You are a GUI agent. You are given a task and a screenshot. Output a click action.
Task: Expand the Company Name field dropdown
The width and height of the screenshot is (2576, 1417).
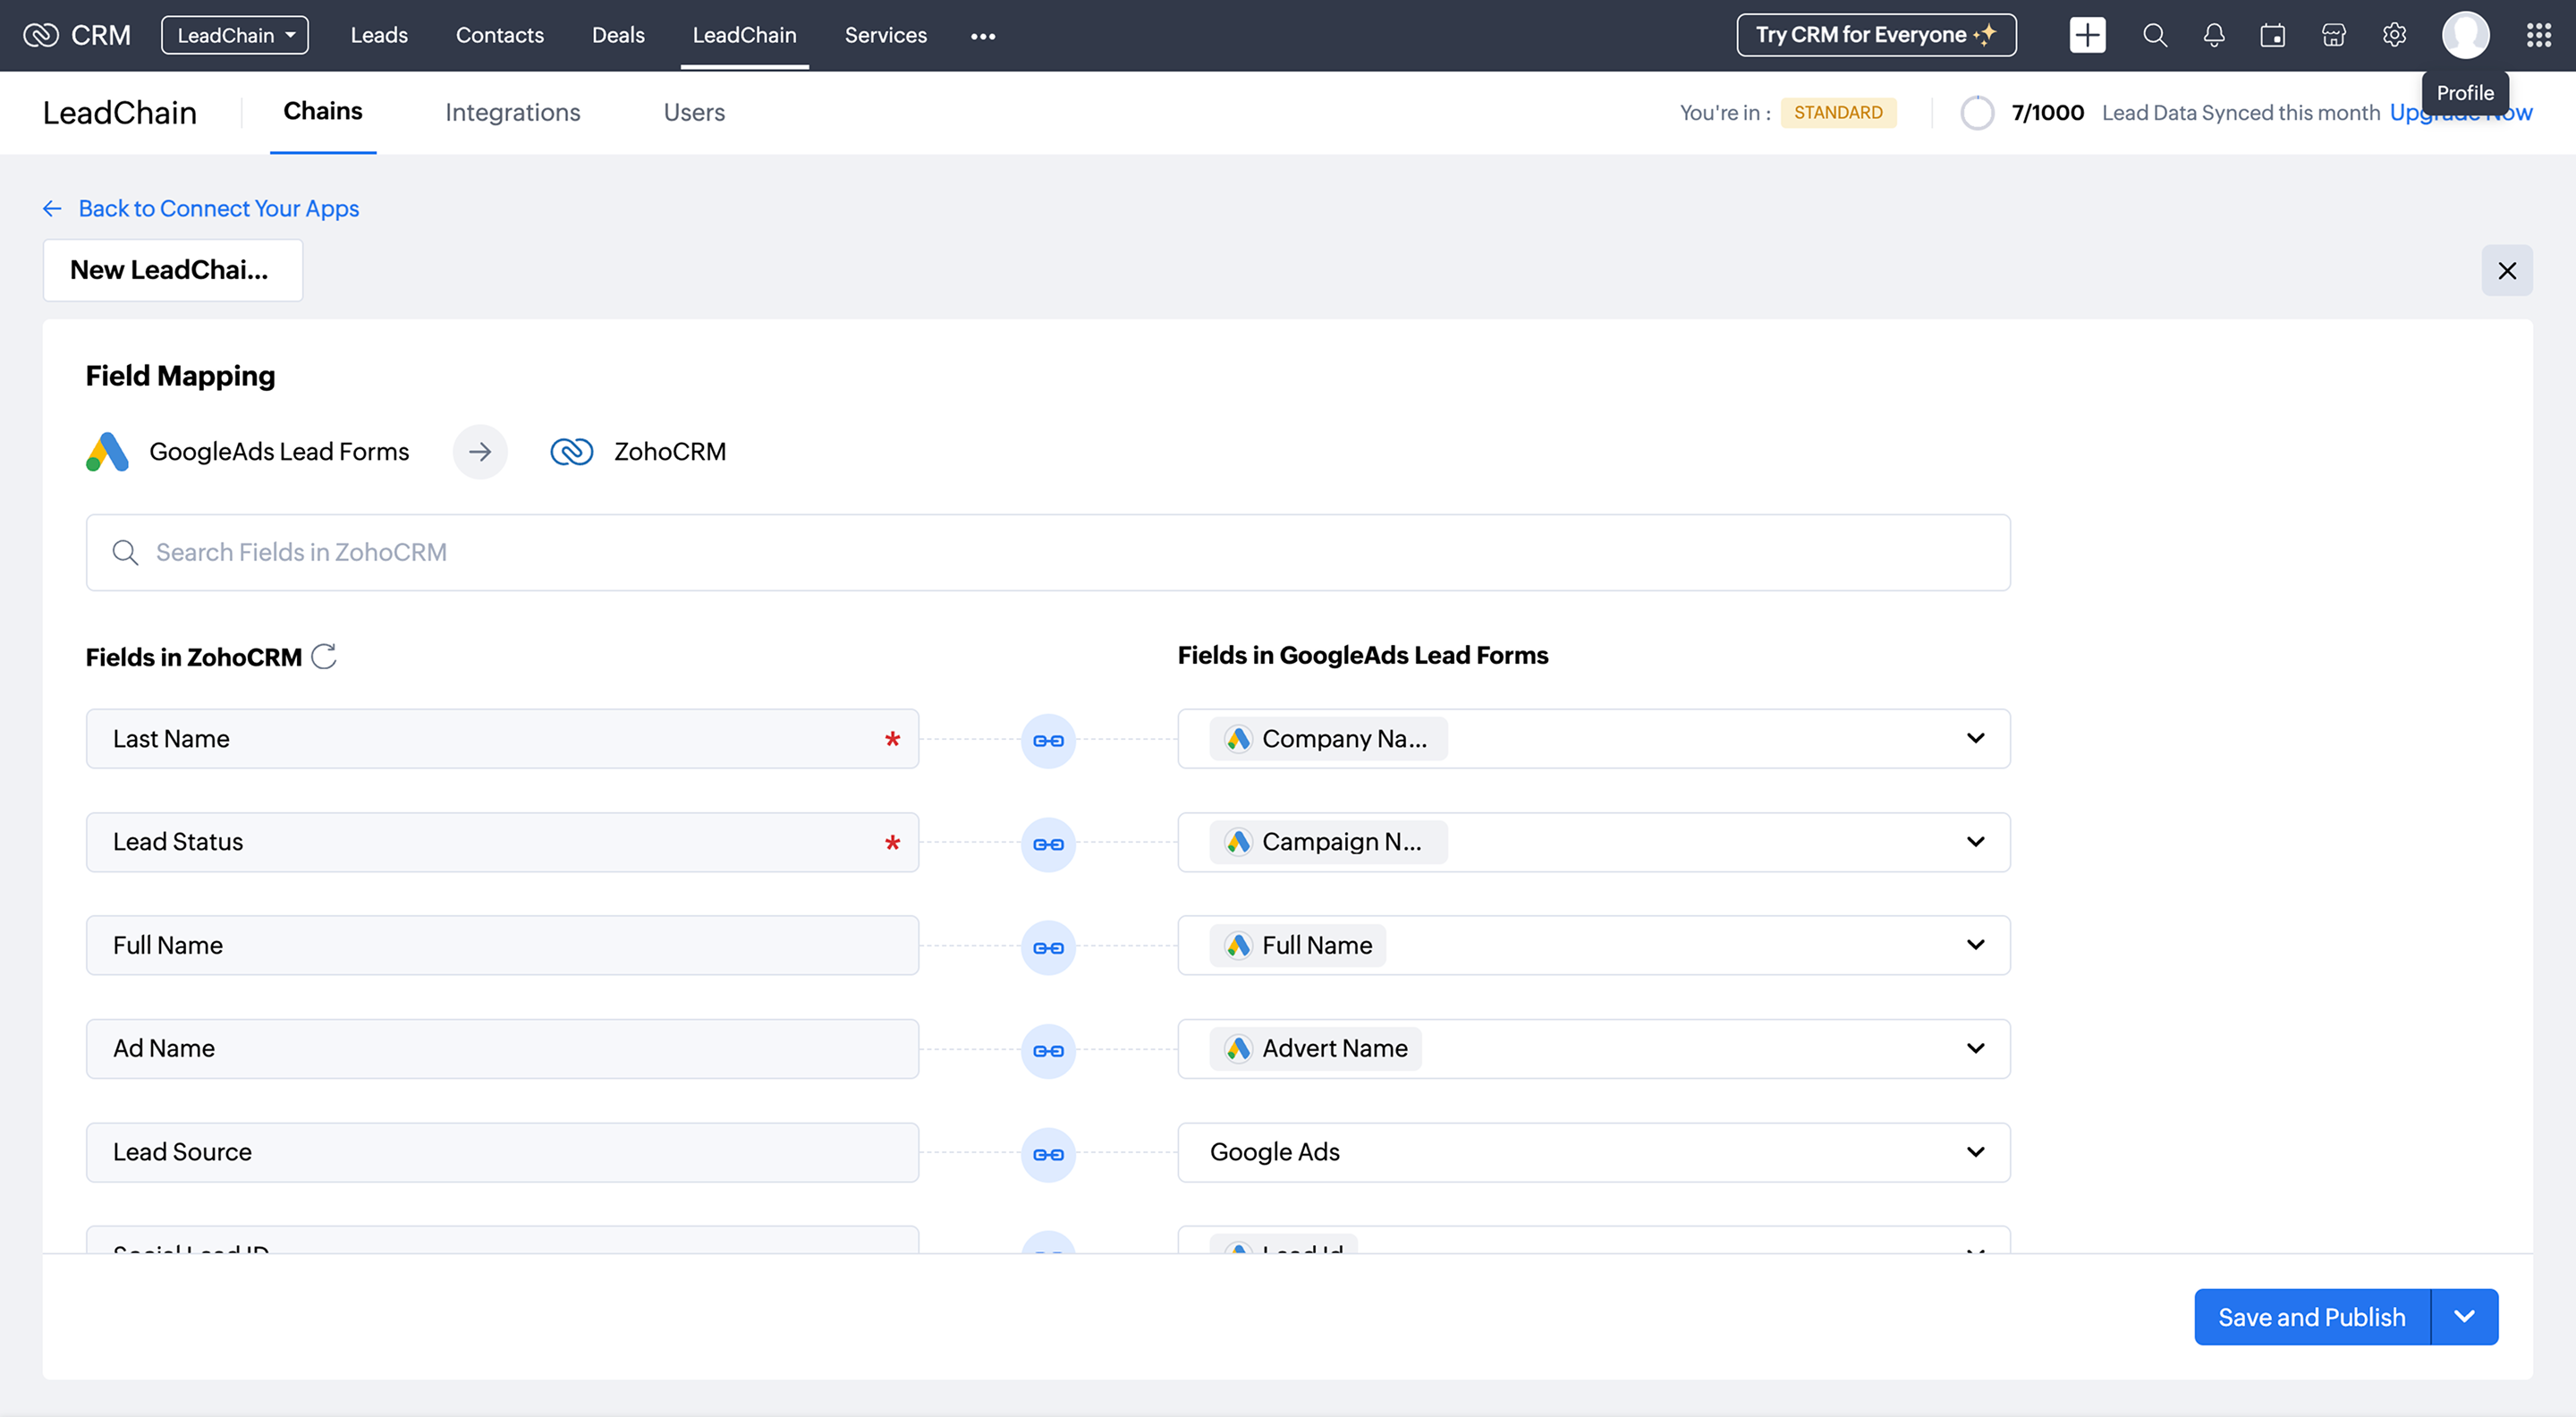[1975, 738]
